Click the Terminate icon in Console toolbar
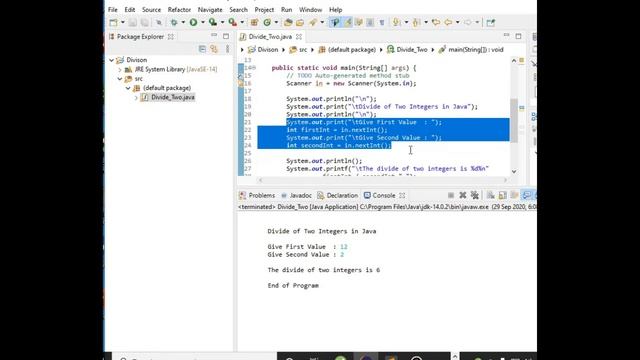The height and width of the screenshot is (360, 640). tap(451, 196)
